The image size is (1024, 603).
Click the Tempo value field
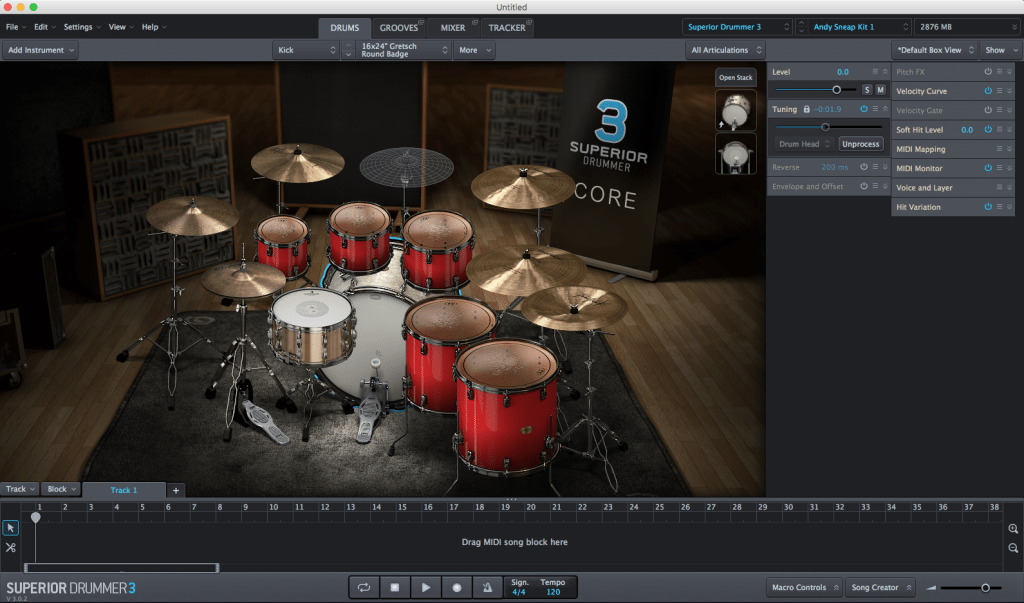point(554,592)
